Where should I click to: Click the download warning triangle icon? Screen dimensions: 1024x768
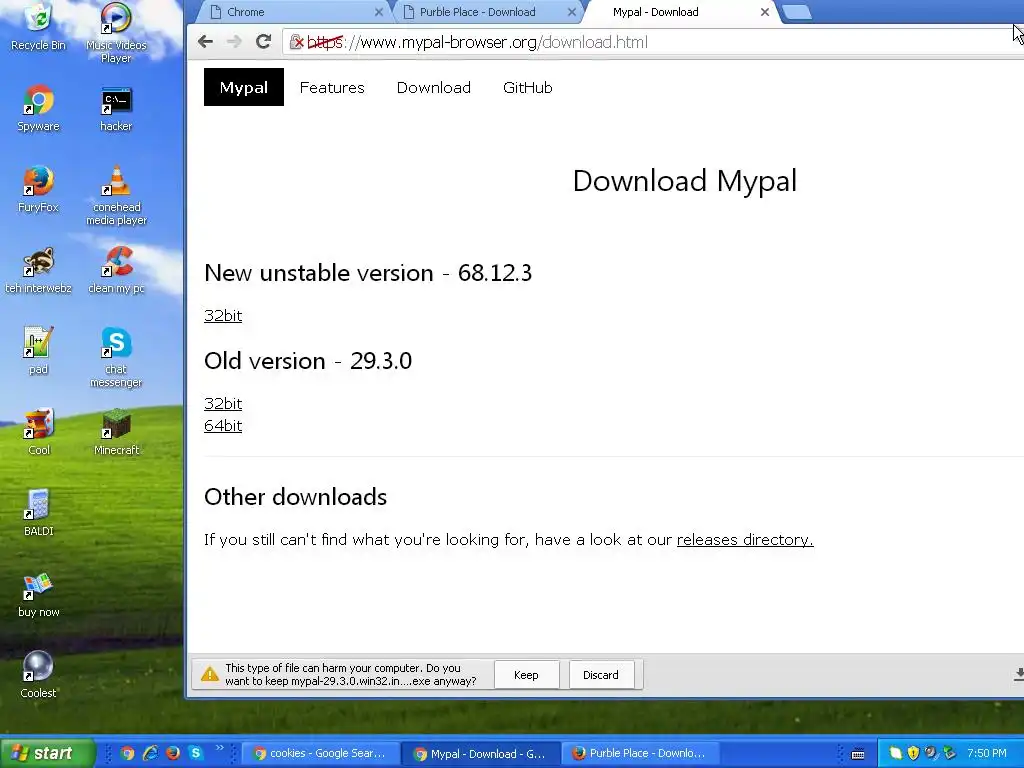point(210,674)
